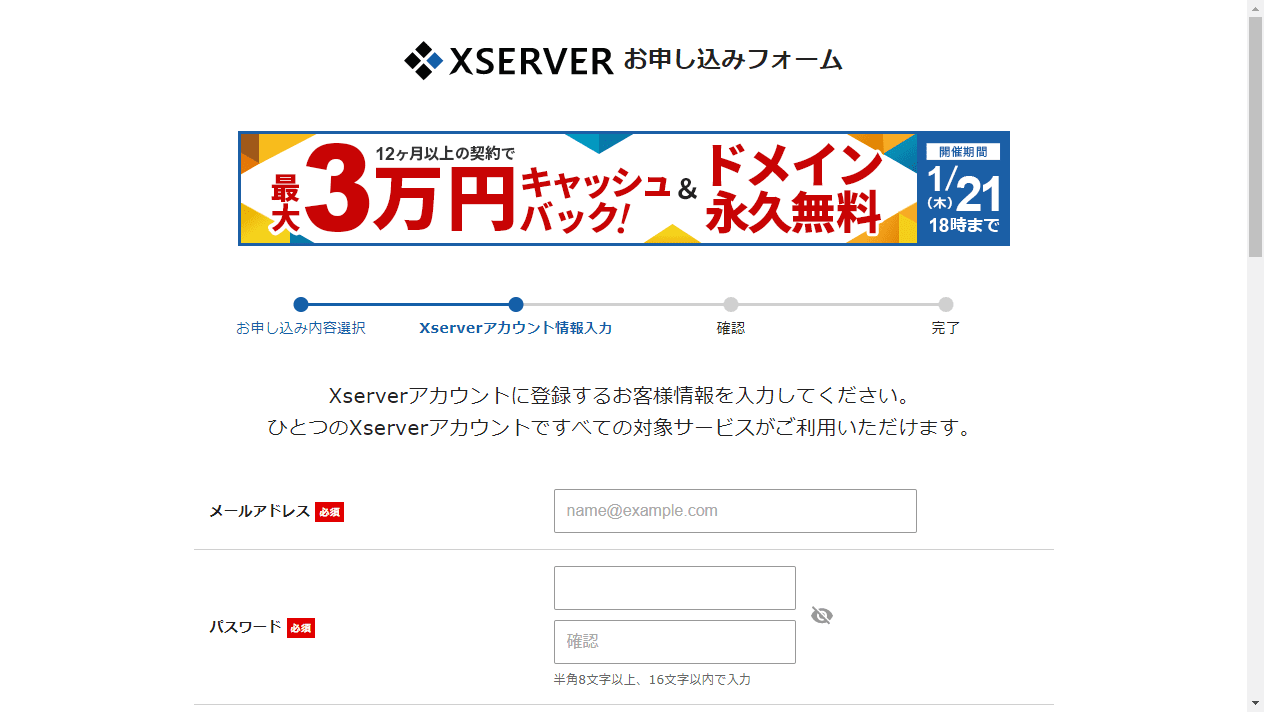Click the 確認 step label
The image size is (1264, 712).
pyautogui.click(x=731, y=328)
